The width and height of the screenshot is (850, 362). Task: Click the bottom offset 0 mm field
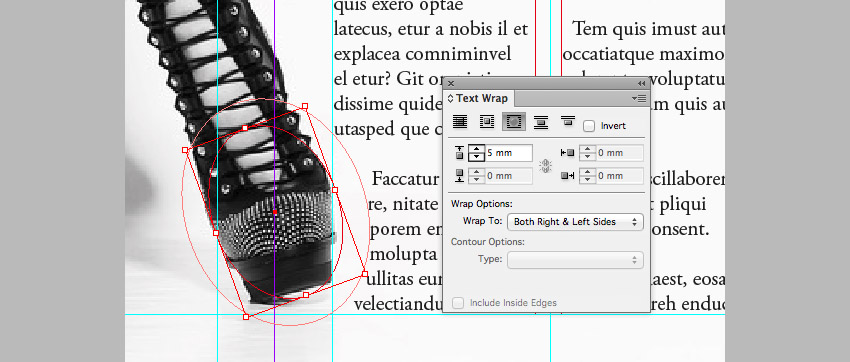point(508,176)
